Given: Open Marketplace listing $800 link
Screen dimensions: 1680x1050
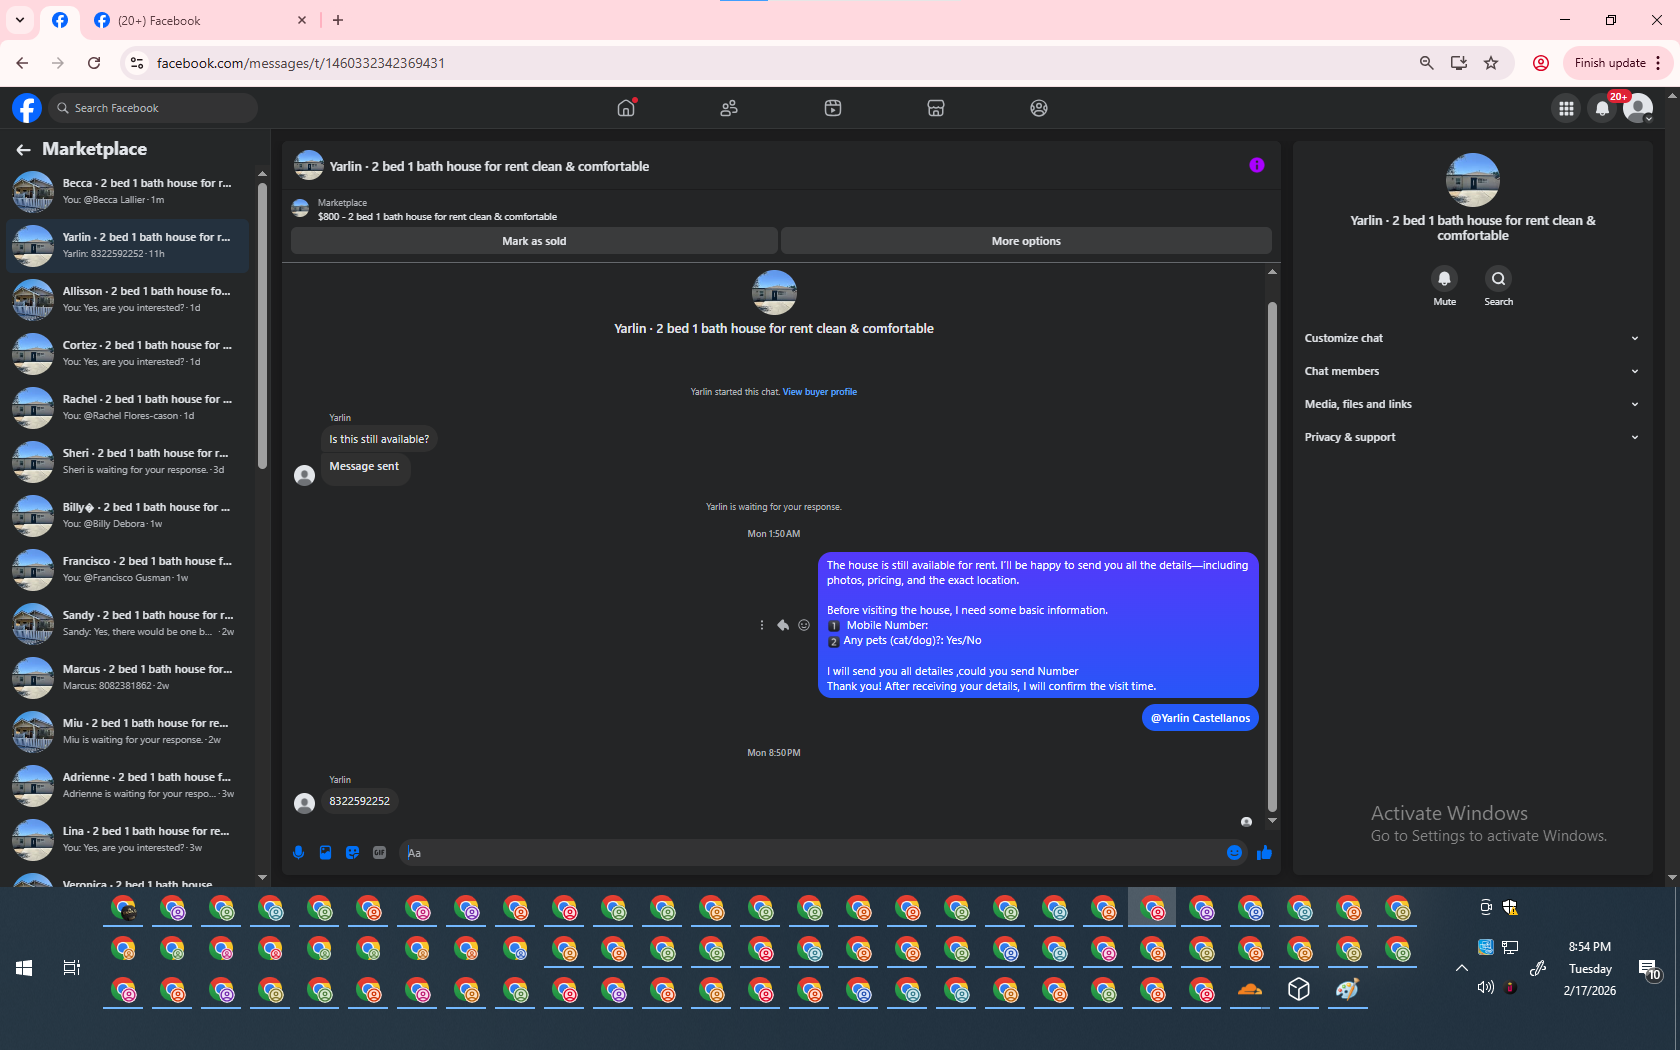Looking at the screenshot, I should click(x=437, y=216).
